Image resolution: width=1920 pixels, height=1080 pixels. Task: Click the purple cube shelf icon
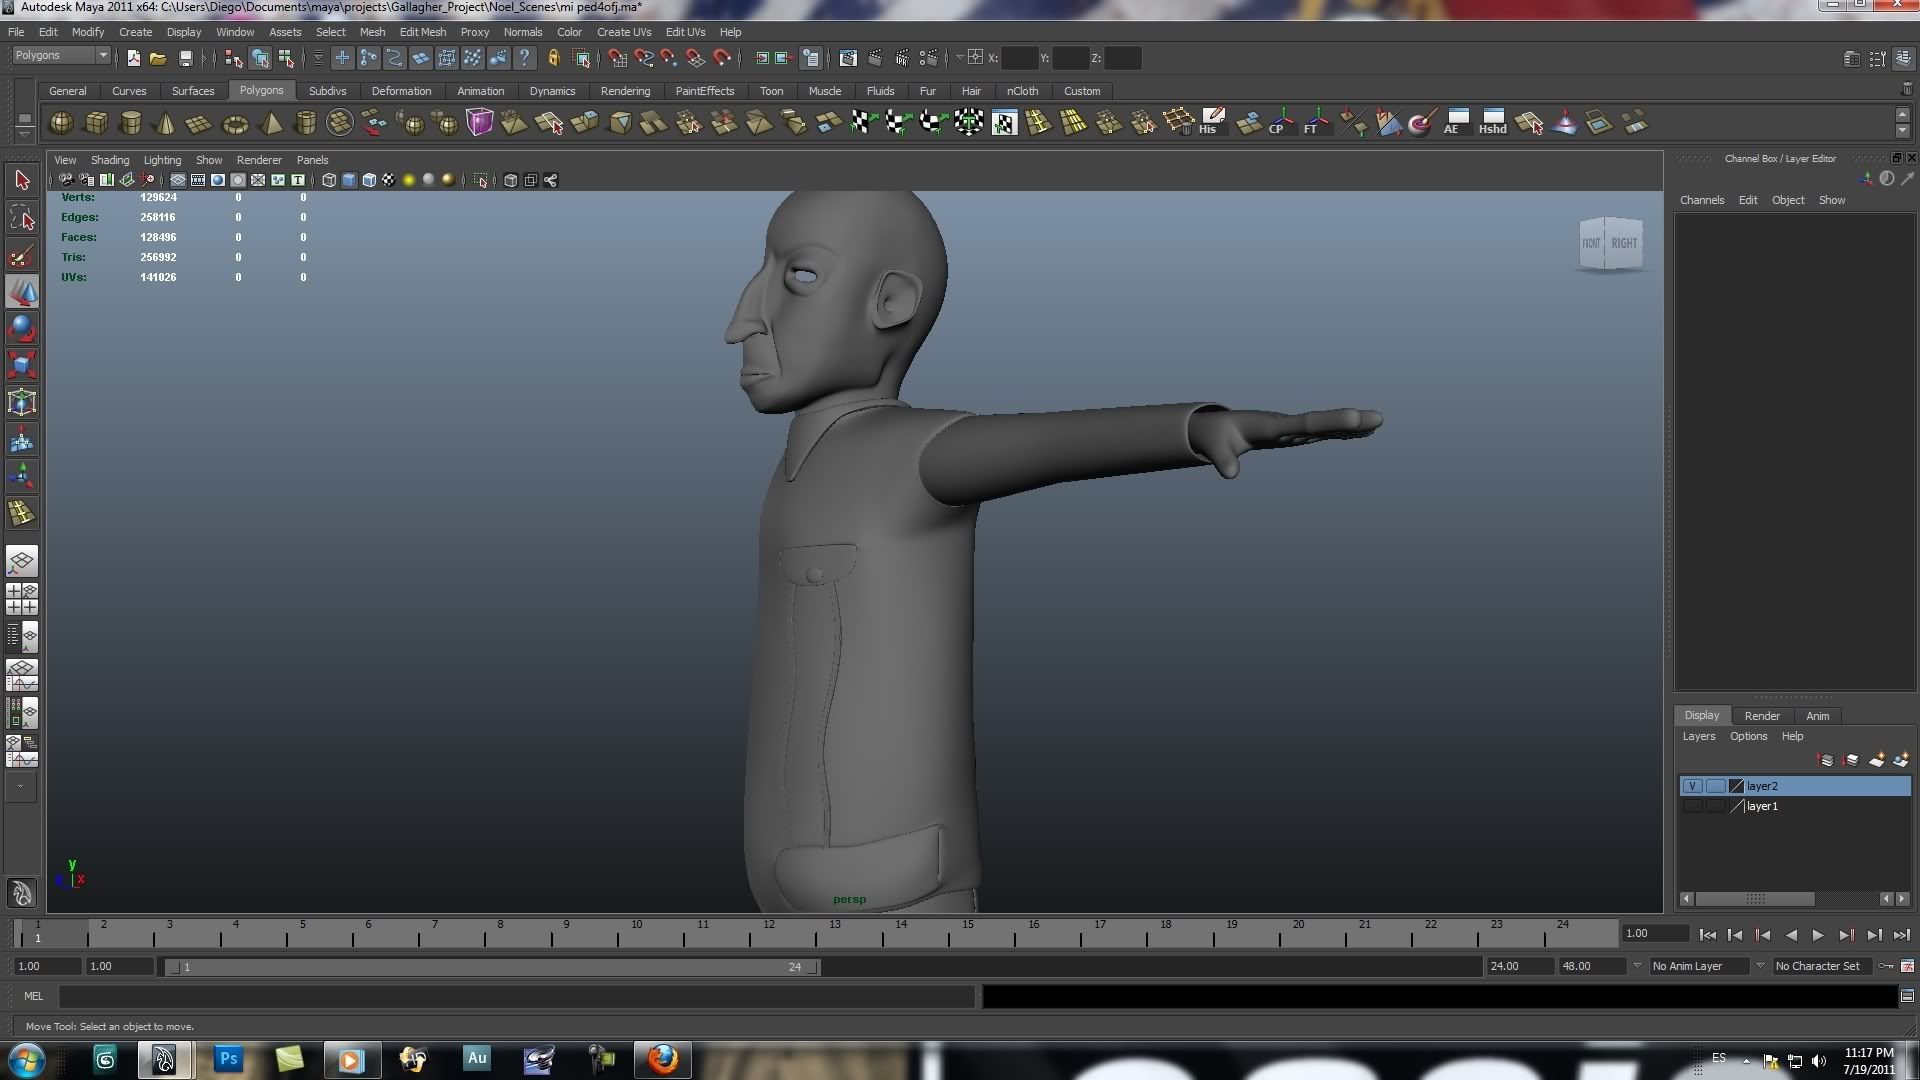click(480, 123)
